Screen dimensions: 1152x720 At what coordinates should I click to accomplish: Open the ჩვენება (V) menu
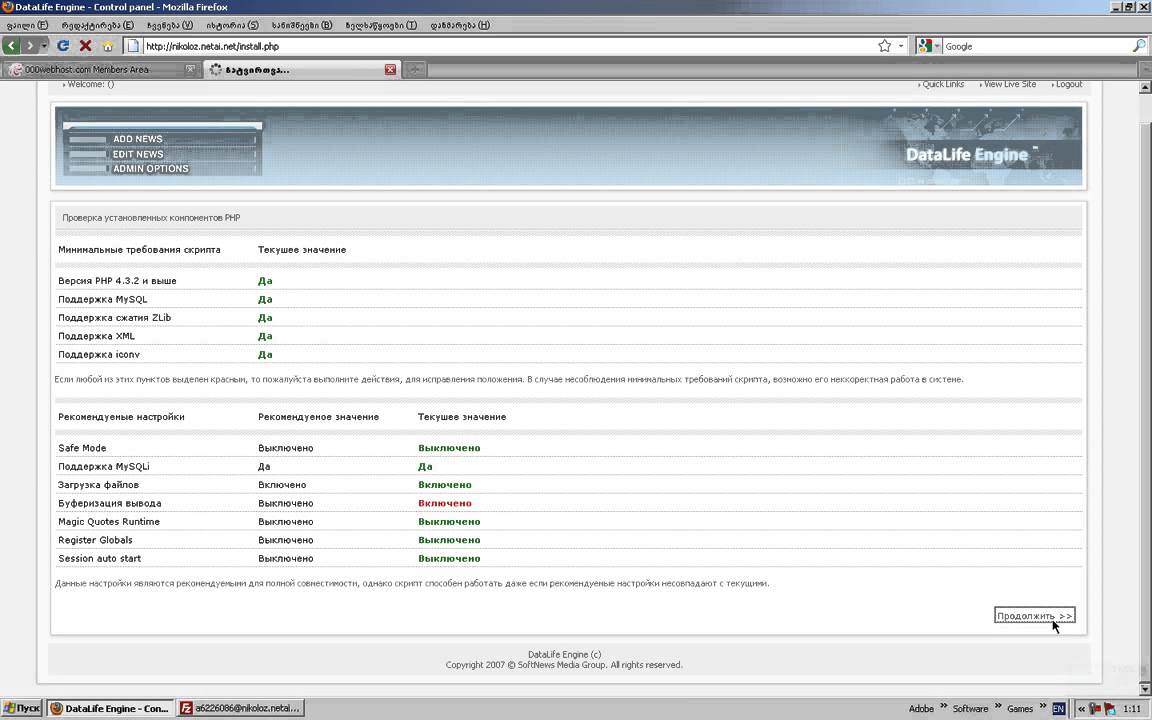tap(170, 25)
